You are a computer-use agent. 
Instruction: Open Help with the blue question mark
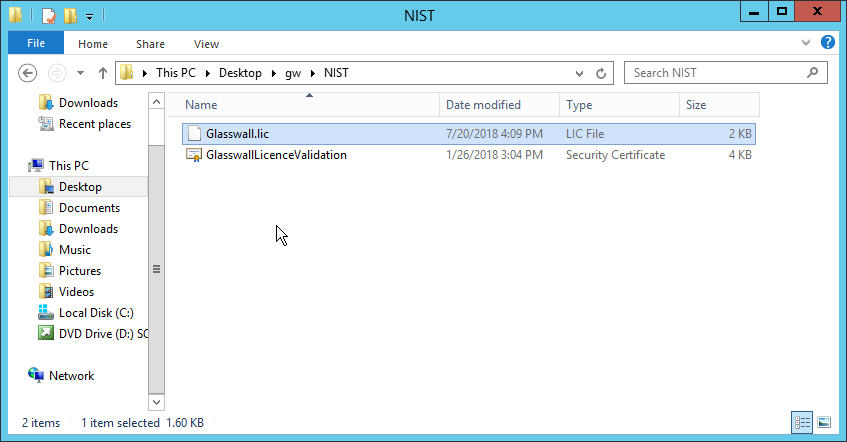click(828, 43)
